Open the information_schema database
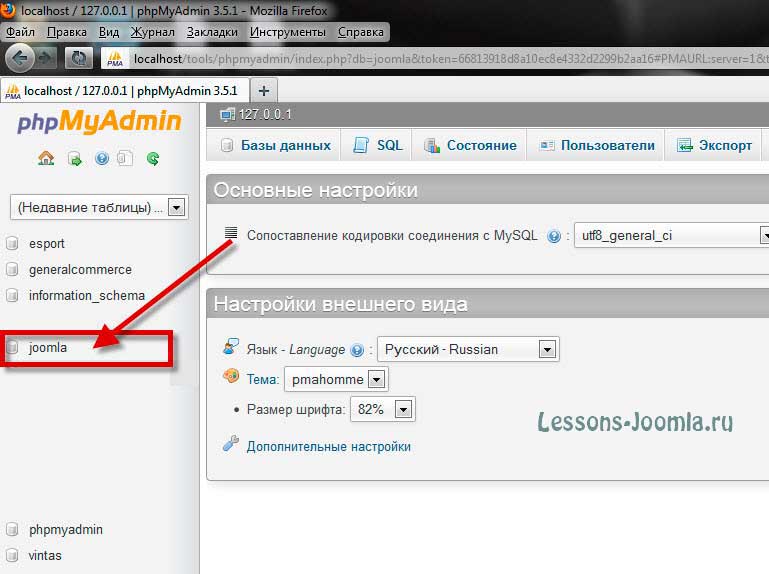 click(x=87, y=296)
